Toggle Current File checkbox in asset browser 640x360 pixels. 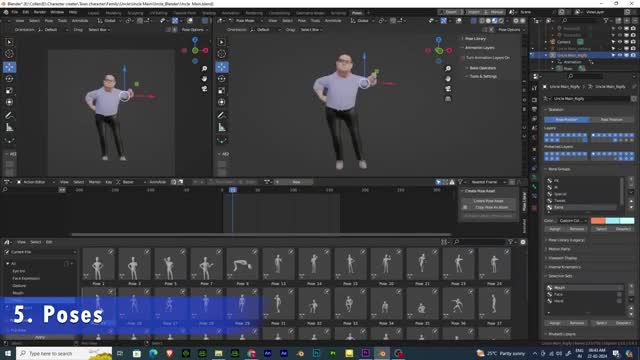coord(7,252)
